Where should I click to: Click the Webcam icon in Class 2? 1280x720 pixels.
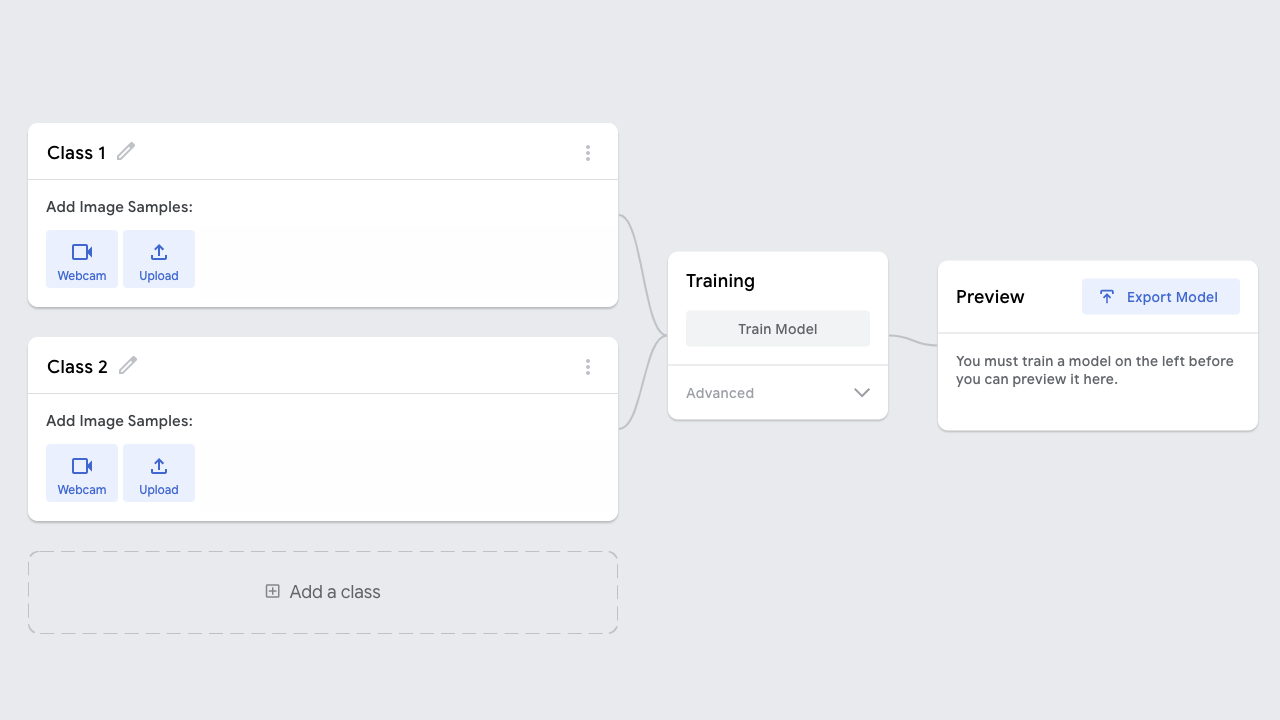pyautogui.click(x=82, y=466)
